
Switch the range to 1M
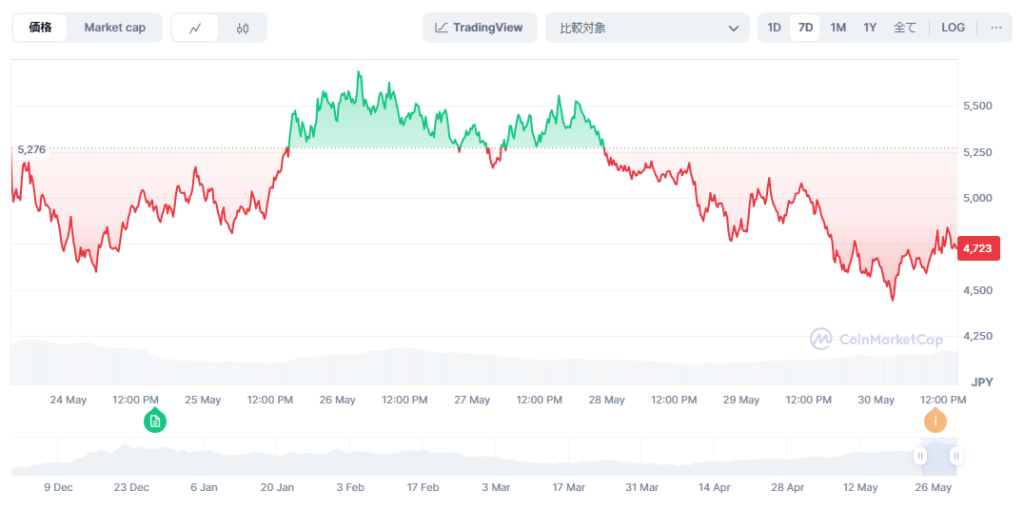point(838,28)
